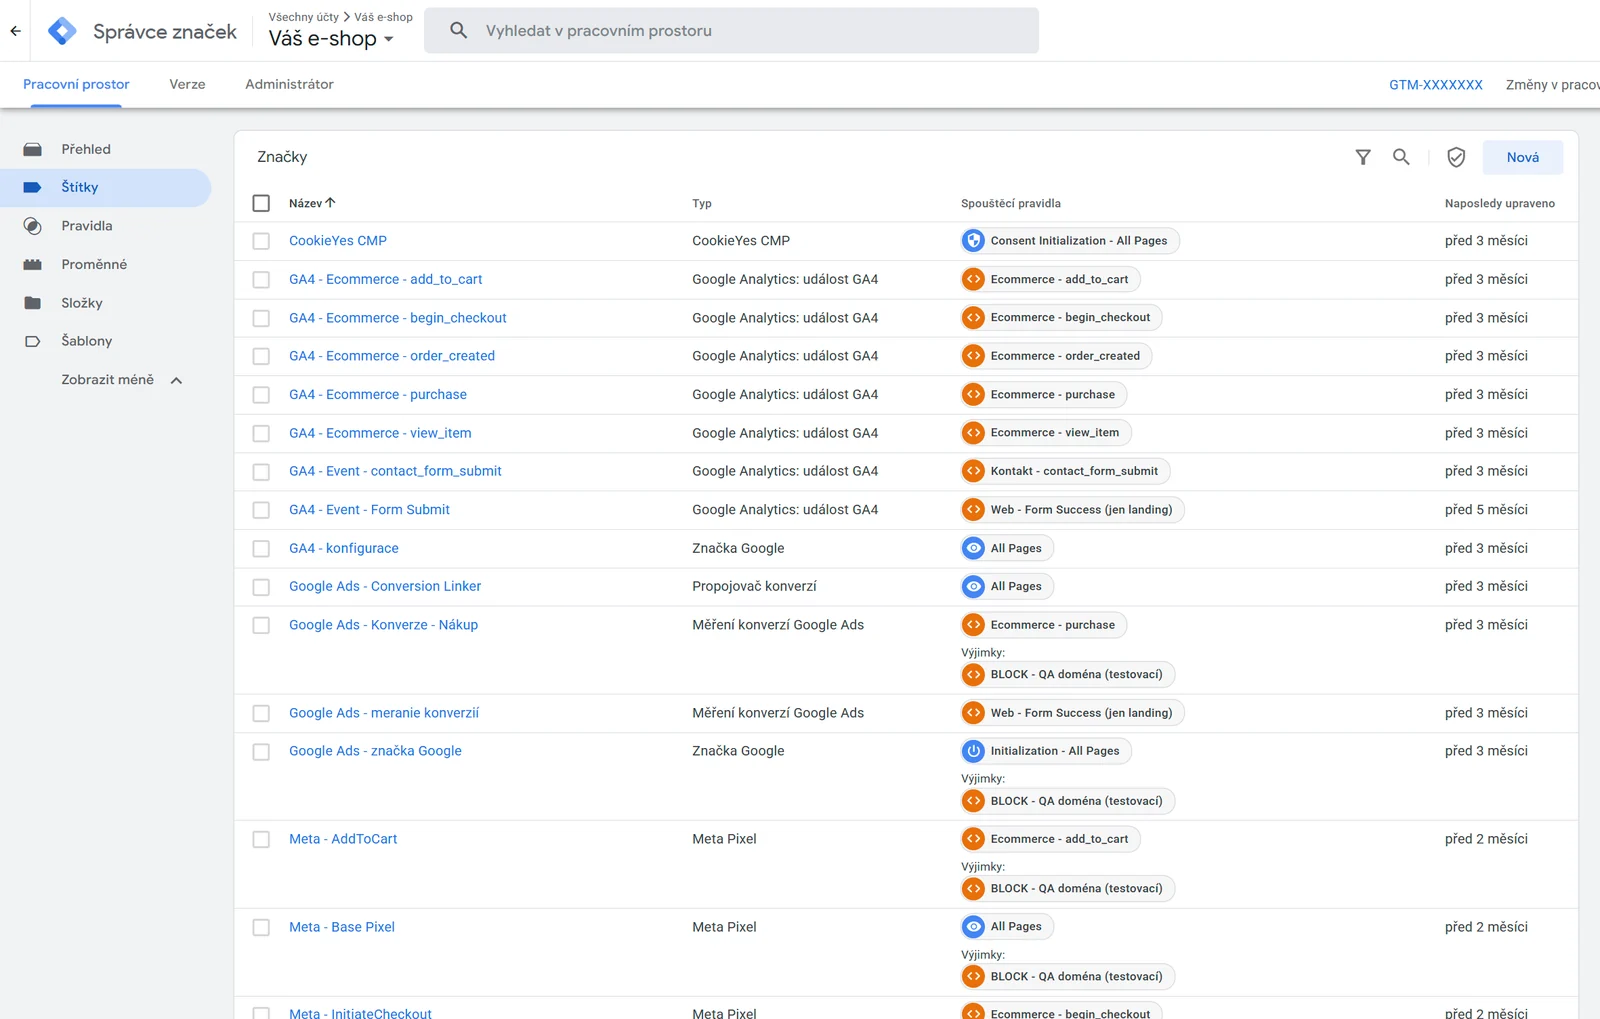The height and width of the screenshot is (1019, 1600).
Task: Open the filter funnel icon above the table
Action: pyautogui.click(x=1363, y=157)
